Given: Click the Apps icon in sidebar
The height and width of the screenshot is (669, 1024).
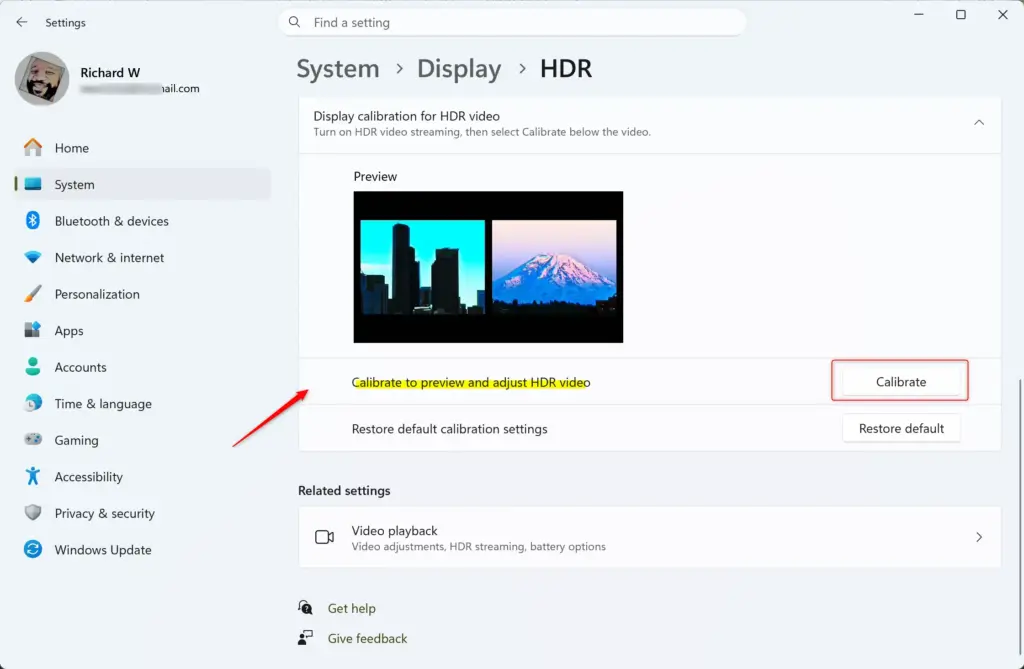Looking at the screenshot, I should [x=33, y=330].
